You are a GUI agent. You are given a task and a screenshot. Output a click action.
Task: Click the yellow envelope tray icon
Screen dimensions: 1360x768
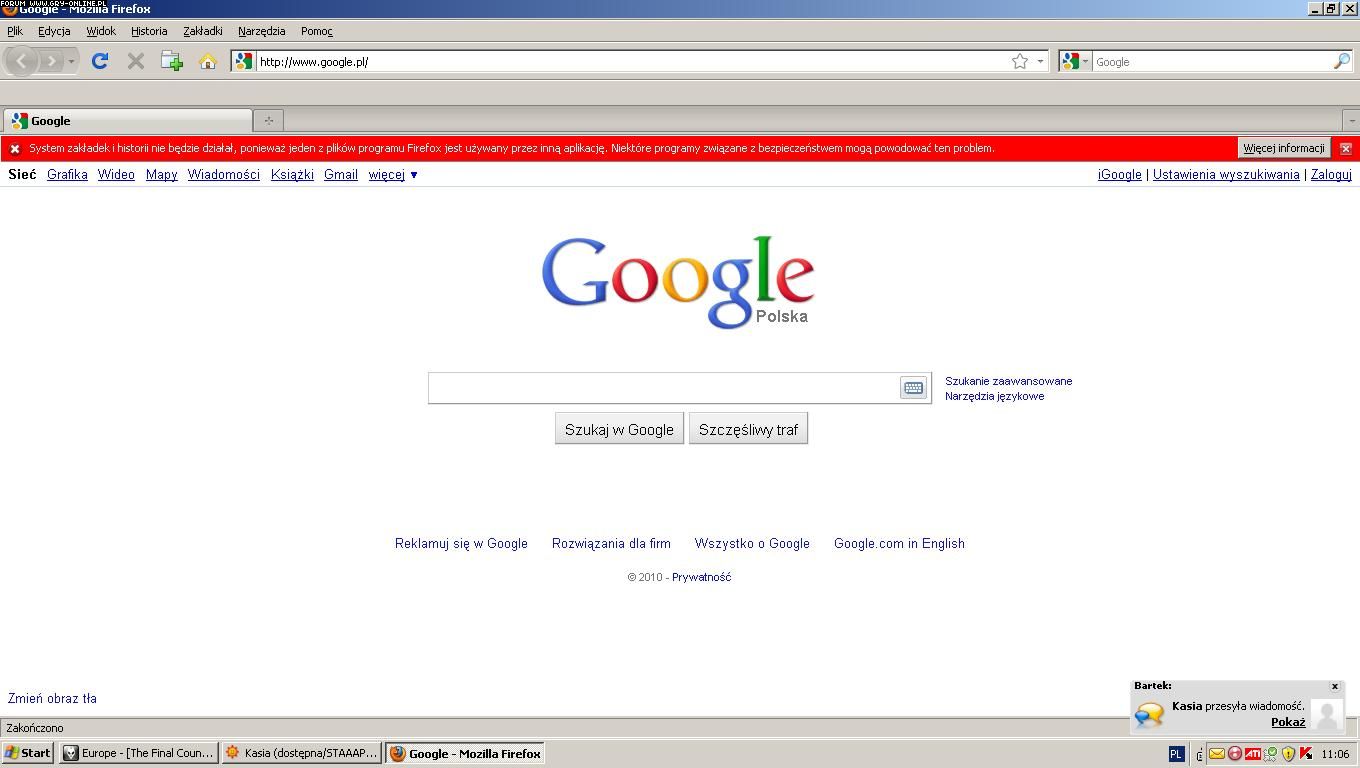[1217, 754]
